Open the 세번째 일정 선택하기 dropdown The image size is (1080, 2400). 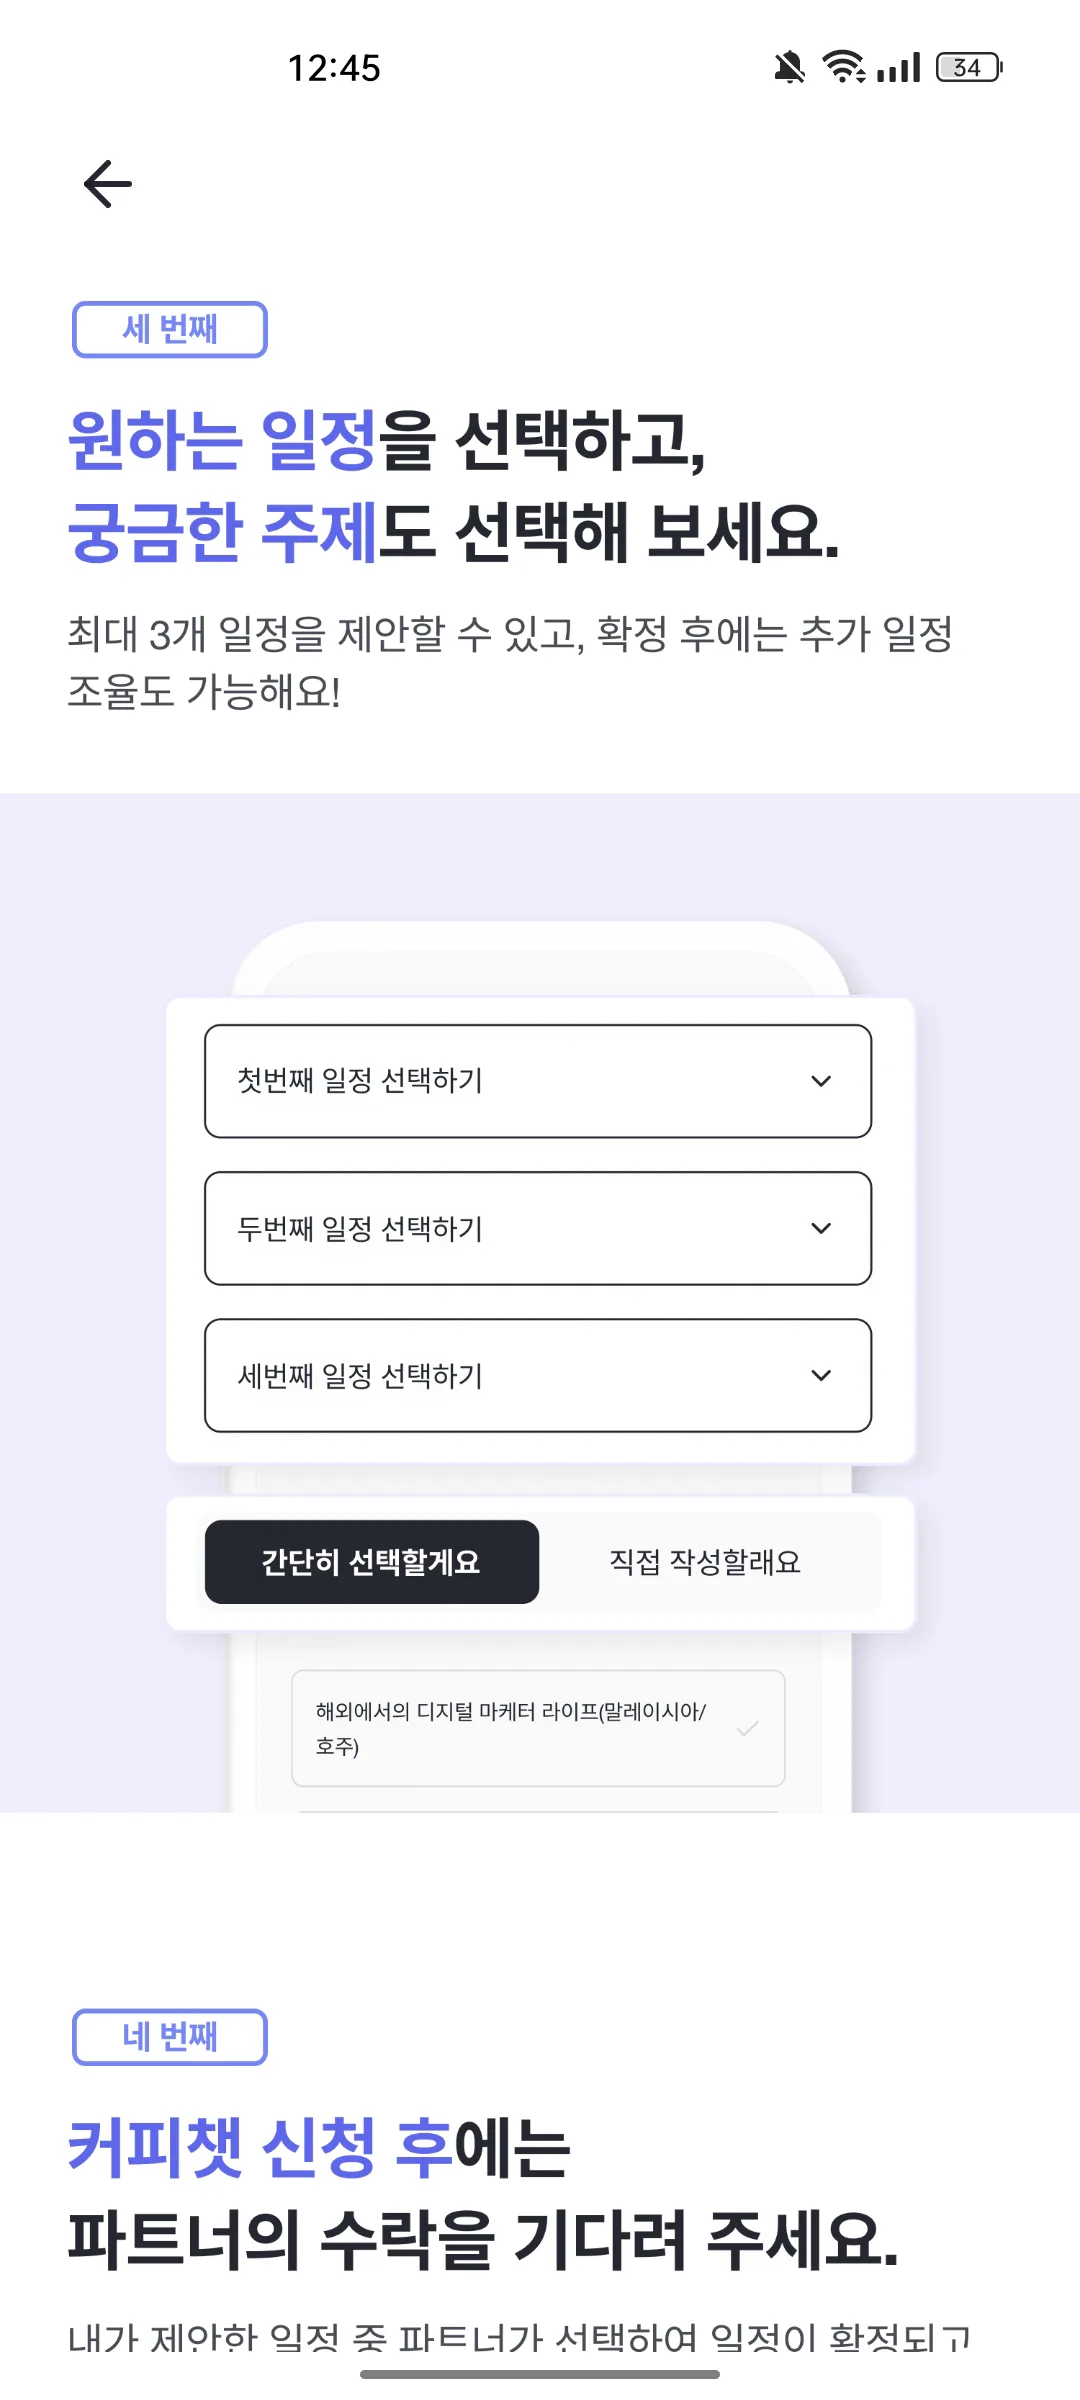click(538, 1375)
